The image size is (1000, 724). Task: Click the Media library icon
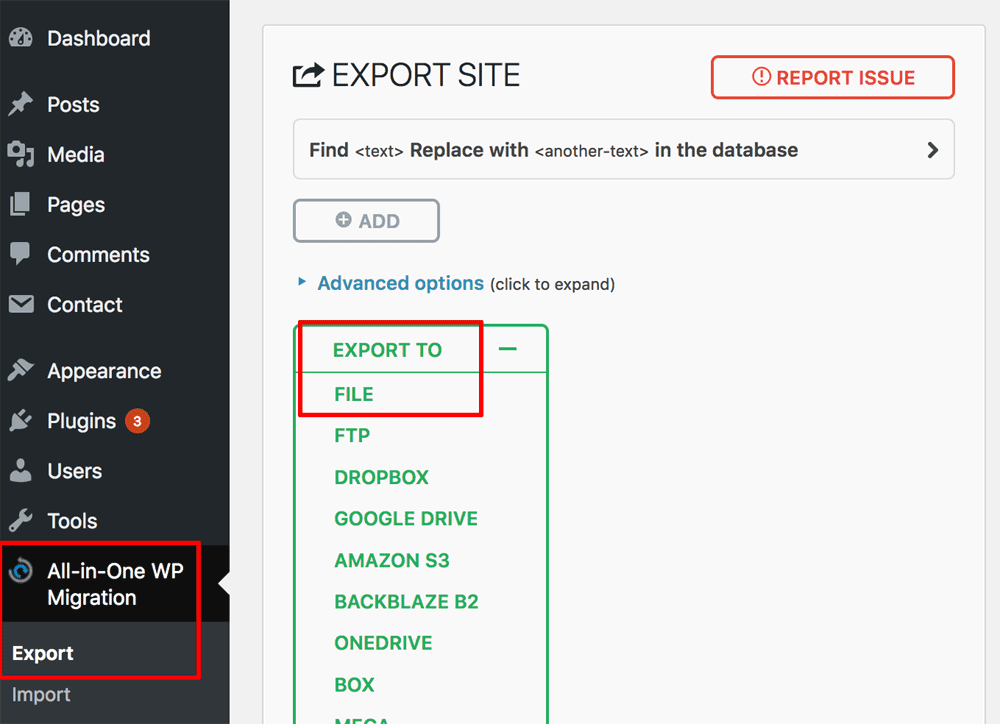click(x=20, y=154)
